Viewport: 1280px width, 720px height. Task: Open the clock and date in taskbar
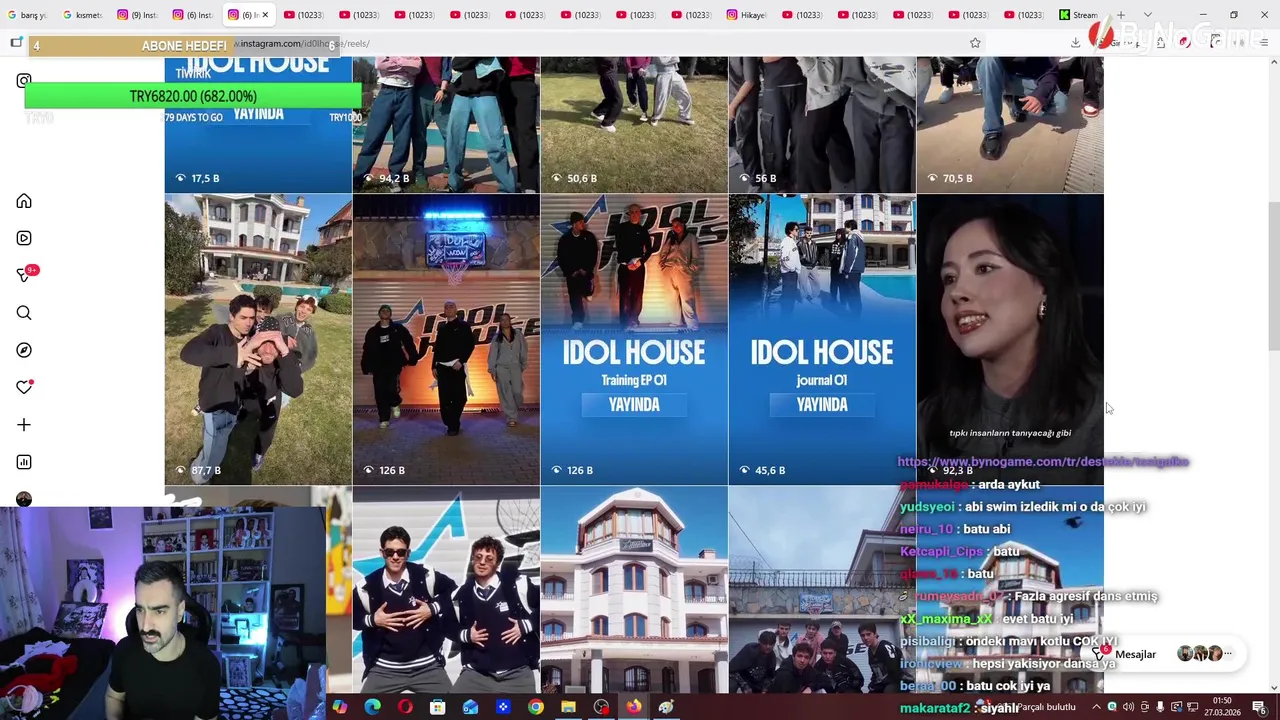[1222, 707]
